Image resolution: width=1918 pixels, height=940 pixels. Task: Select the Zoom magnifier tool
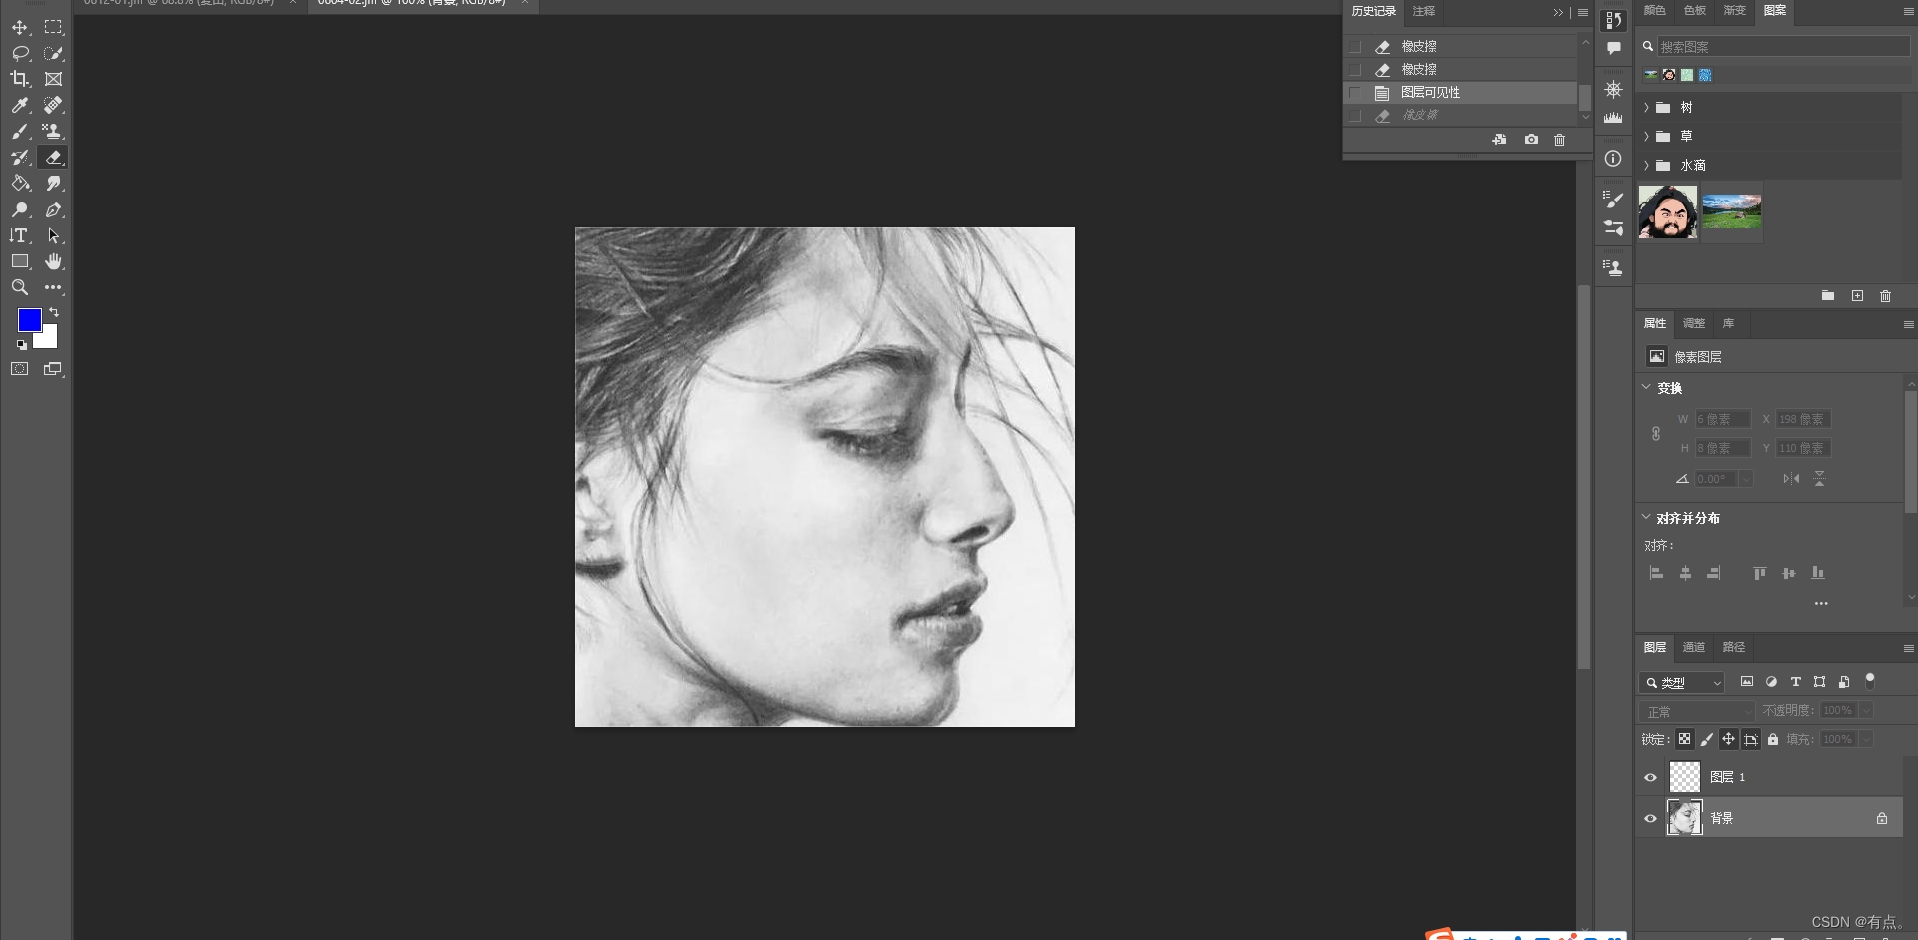[20, 287]
